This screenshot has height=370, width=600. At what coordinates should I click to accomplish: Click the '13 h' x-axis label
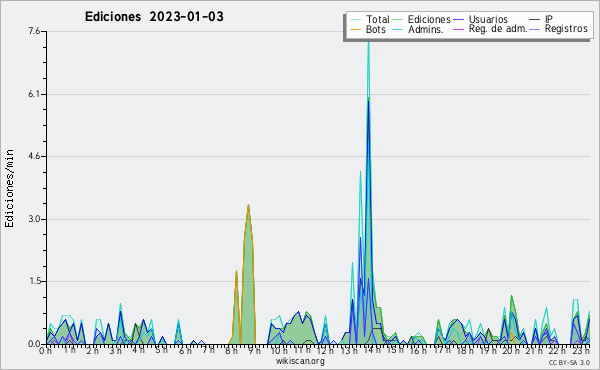tap(349, 351)
